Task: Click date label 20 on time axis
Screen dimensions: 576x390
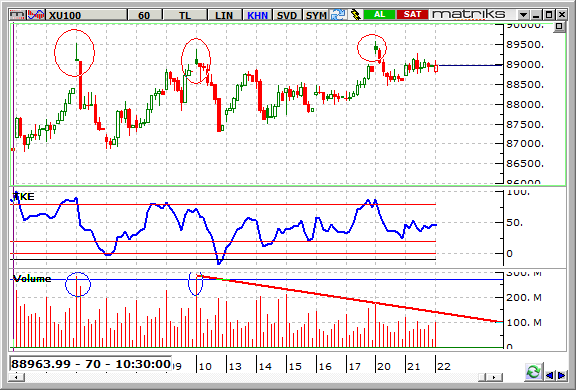Action: [x=384, y=366]
